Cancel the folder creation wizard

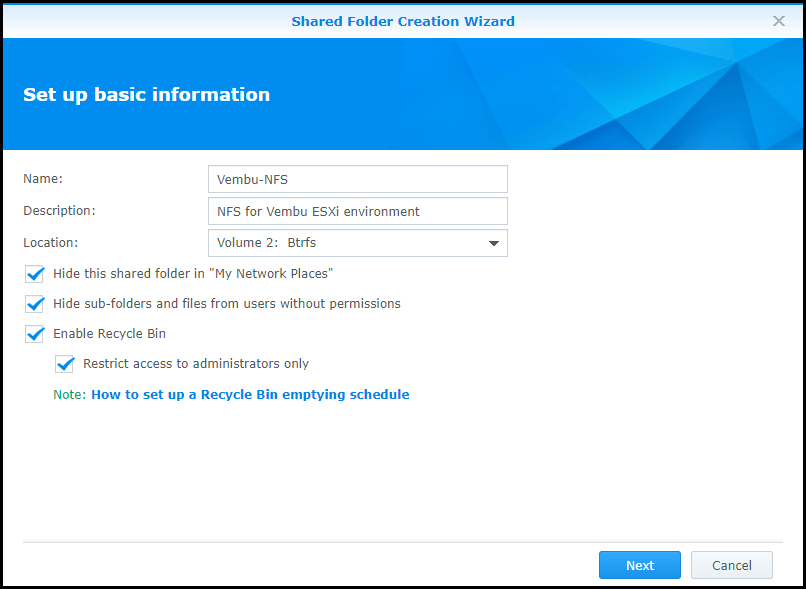pyautogui.click(x=731, y=565)
